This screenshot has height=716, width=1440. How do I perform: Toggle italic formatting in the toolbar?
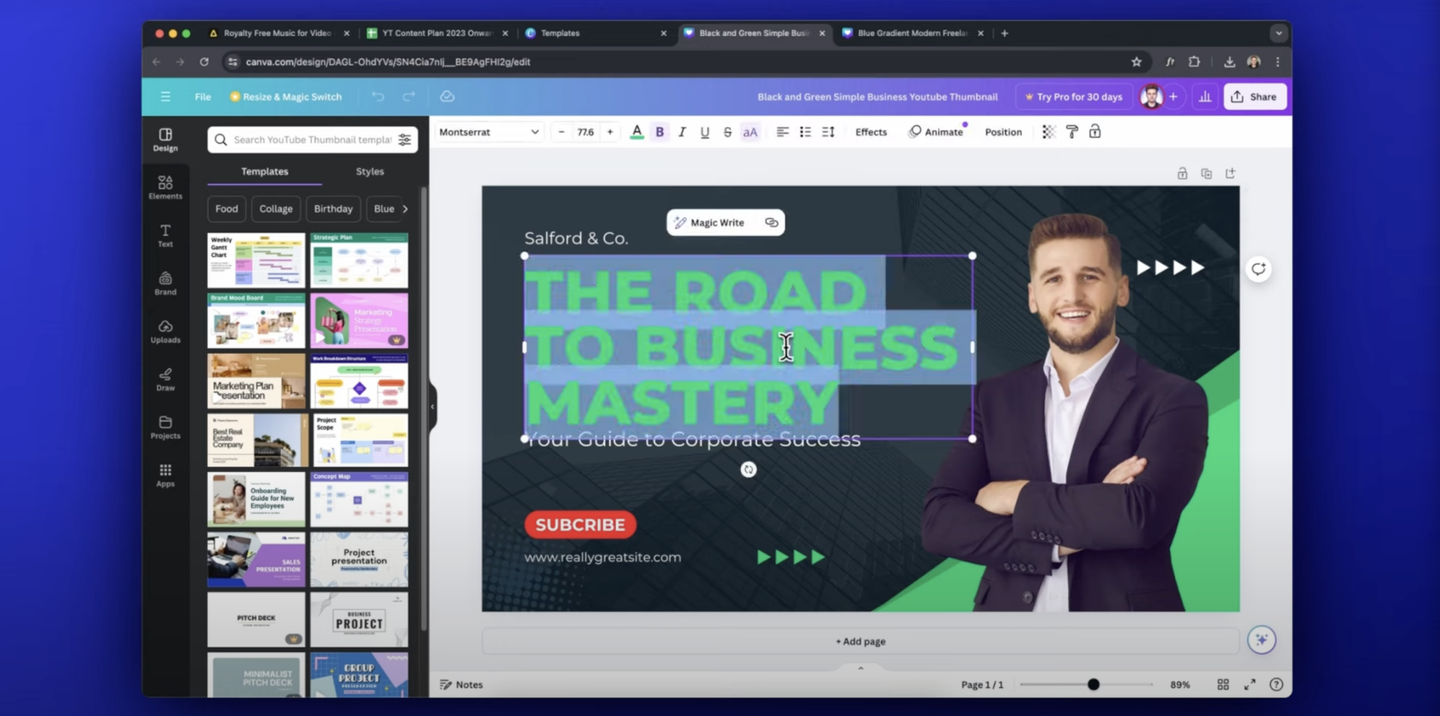pyautogui.click(x=682, y=131)
